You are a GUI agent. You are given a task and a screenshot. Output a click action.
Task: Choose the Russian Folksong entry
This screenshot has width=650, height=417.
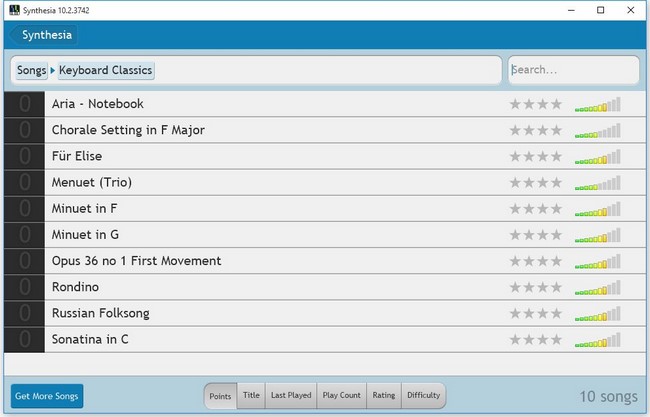point(325,313)
